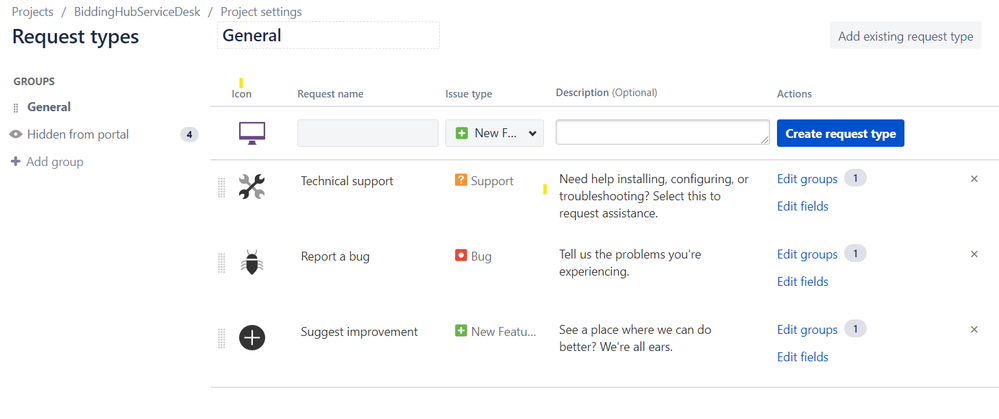Screen dimensions: 999x419
Task: Go to Projects breadcrumb
Action: tap(32, 11)
